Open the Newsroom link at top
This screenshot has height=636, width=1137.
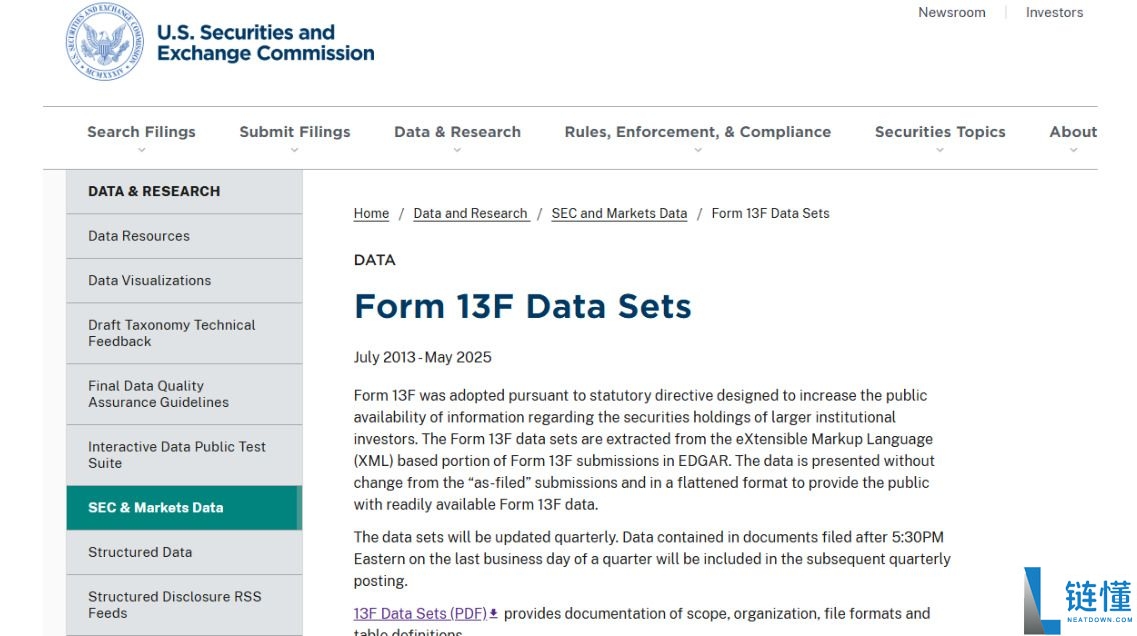951,13
